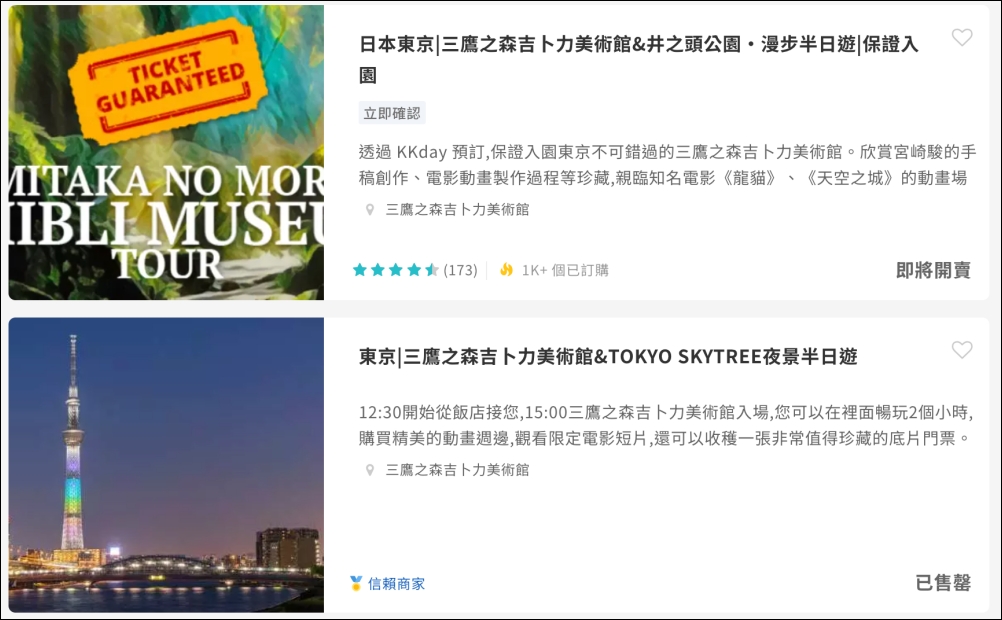The width and height of the screenshot is (1002, 620).
Task: Click the location pin icon in first listing
Action: (x=369, y=210)
